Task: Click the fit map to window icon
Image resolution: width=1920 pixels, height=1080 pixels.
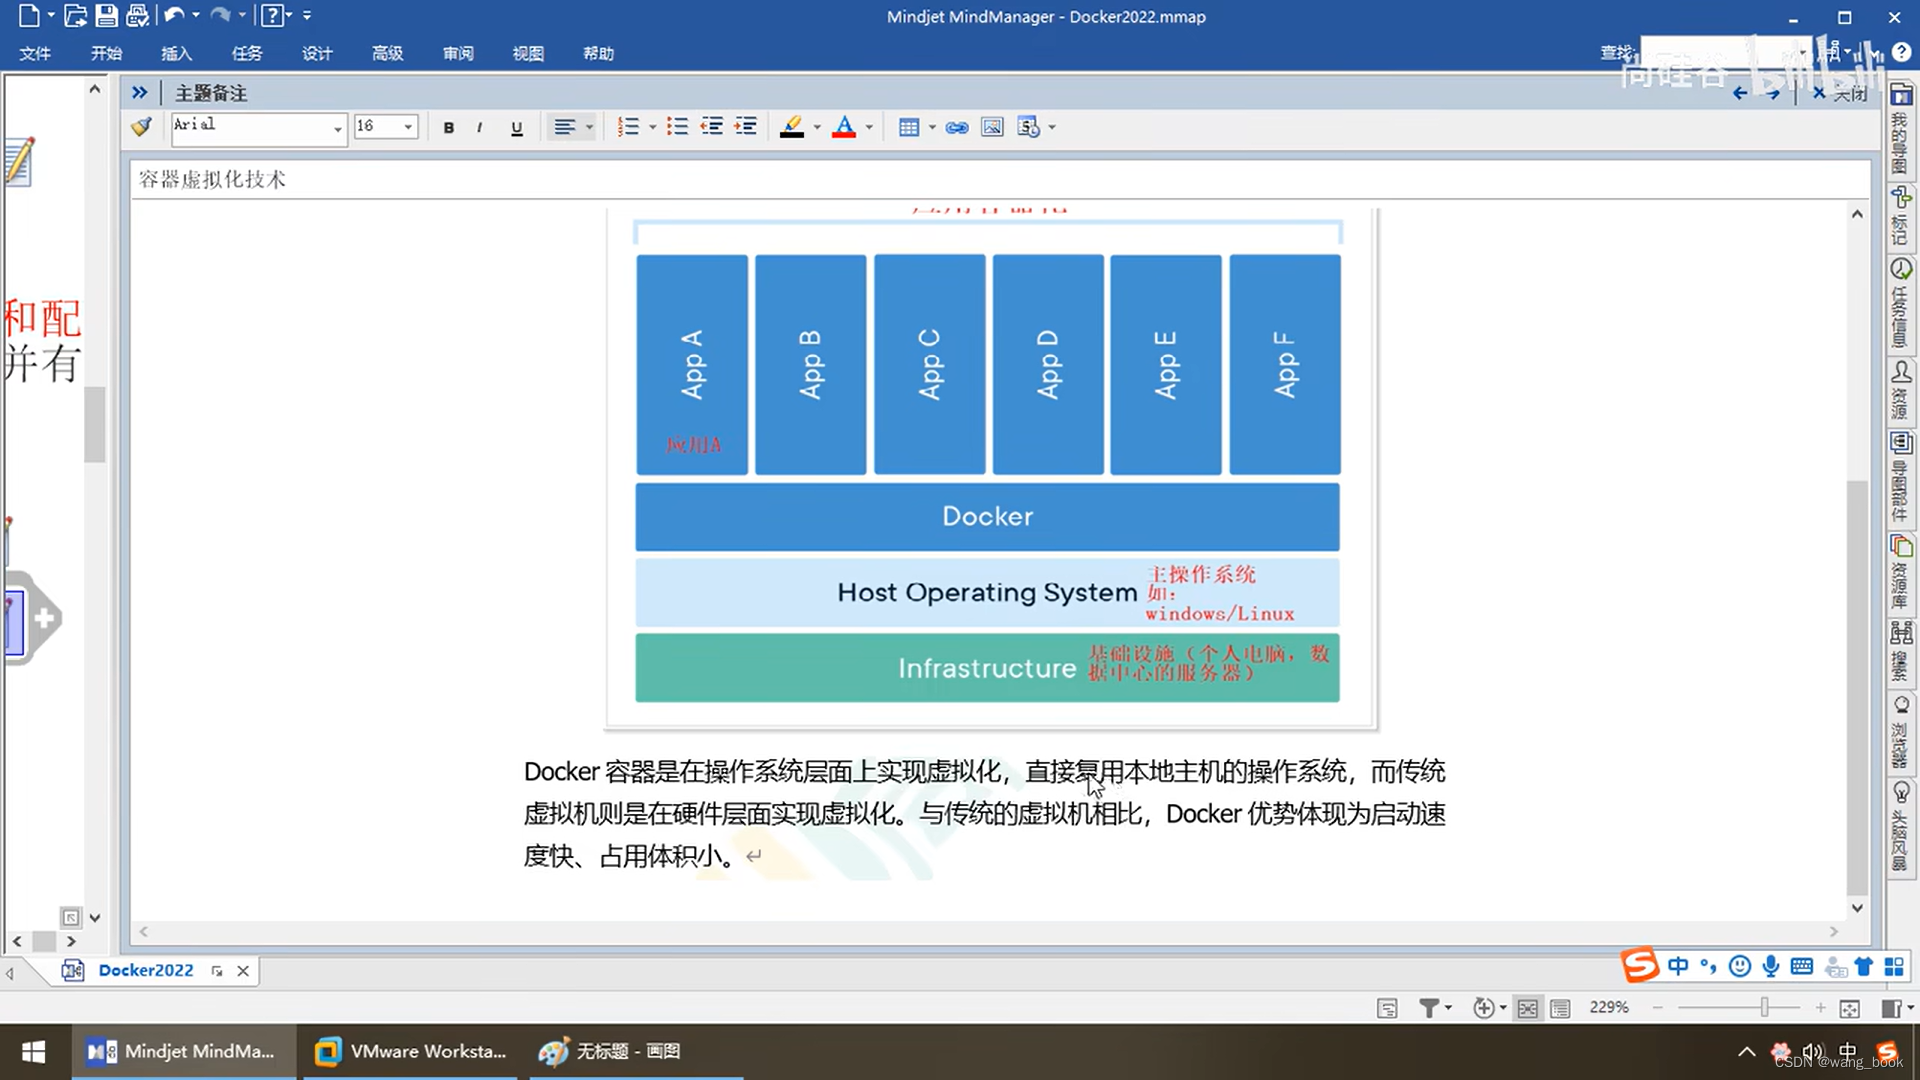Action: (x=1849, y=1008)
